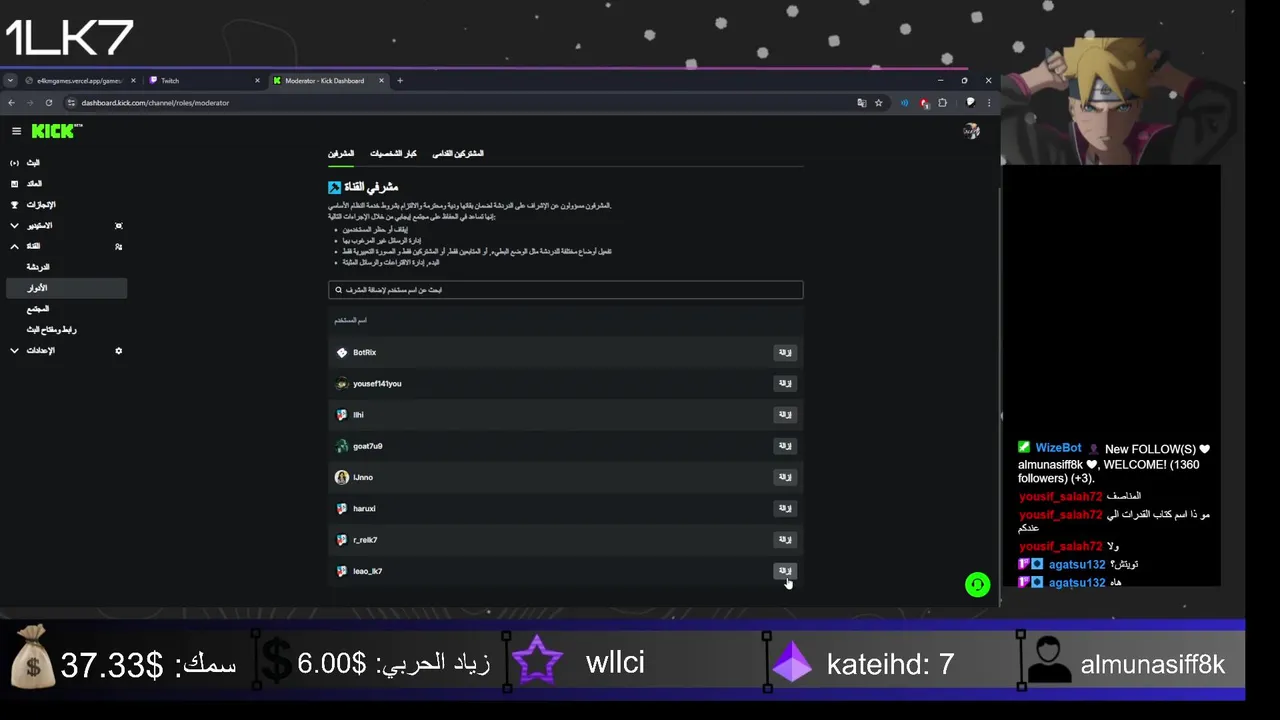Click the translate page icon in address bar

click(x=861, y=103)
